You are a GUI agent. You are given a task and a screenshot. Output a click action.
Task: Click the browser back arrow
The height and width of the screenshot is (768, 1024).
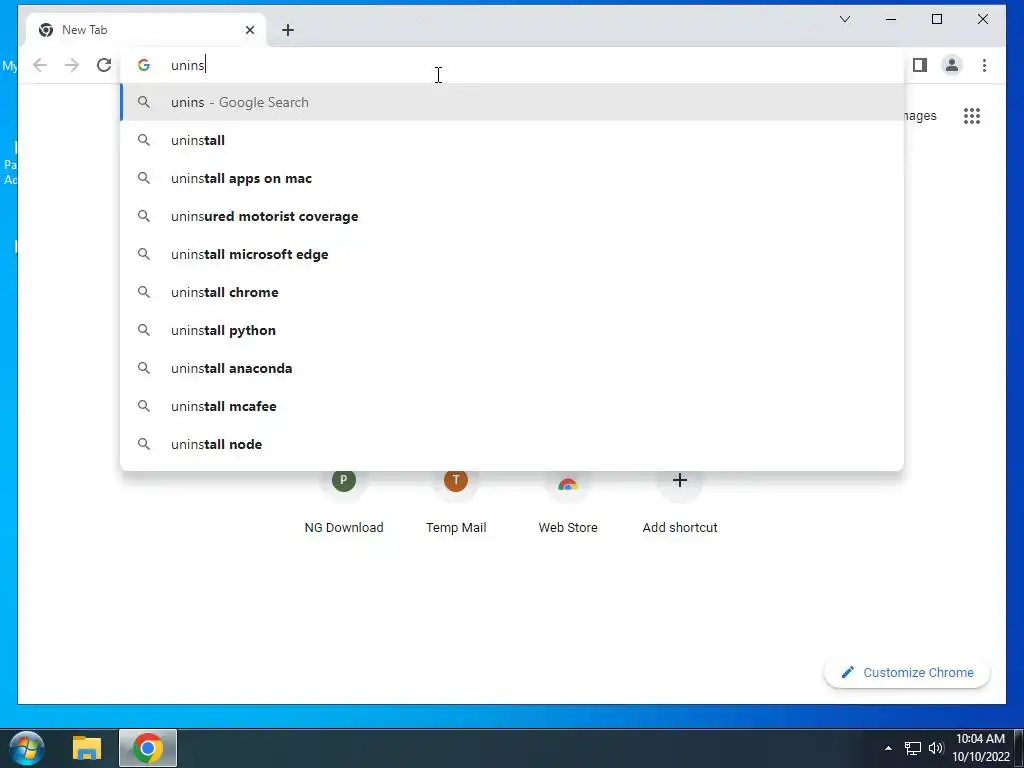point(40,65)
